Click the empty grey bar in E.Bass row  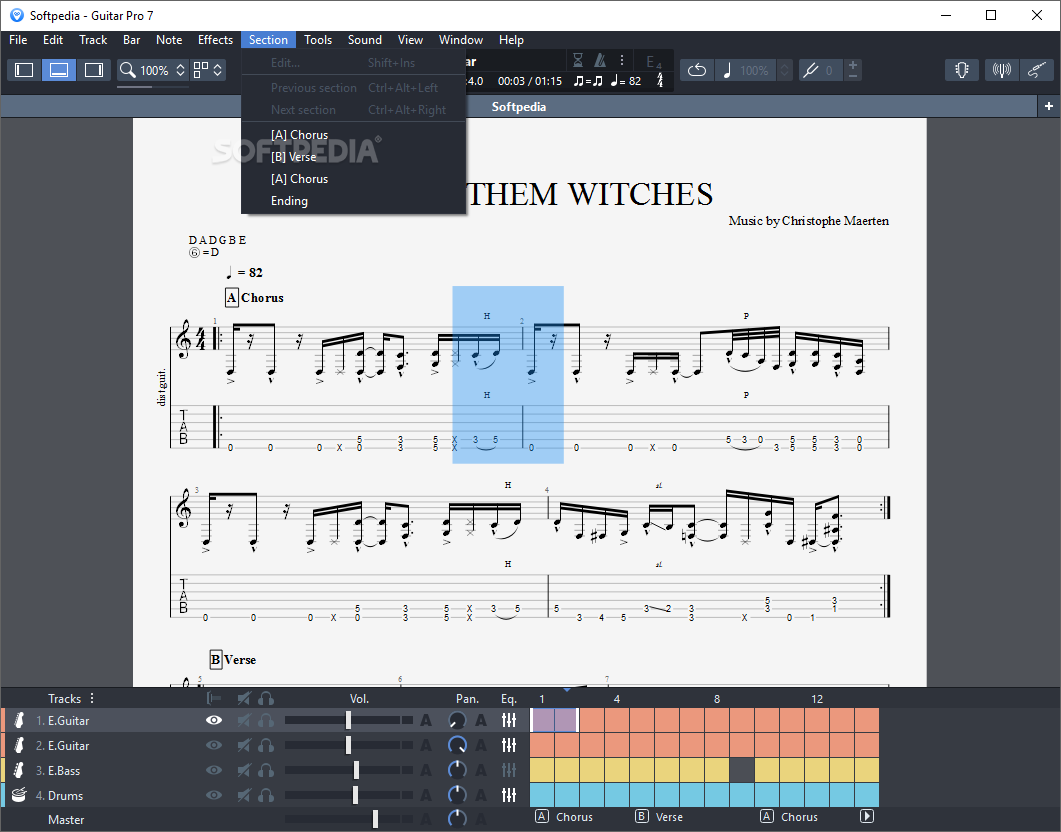coord(742,770)
